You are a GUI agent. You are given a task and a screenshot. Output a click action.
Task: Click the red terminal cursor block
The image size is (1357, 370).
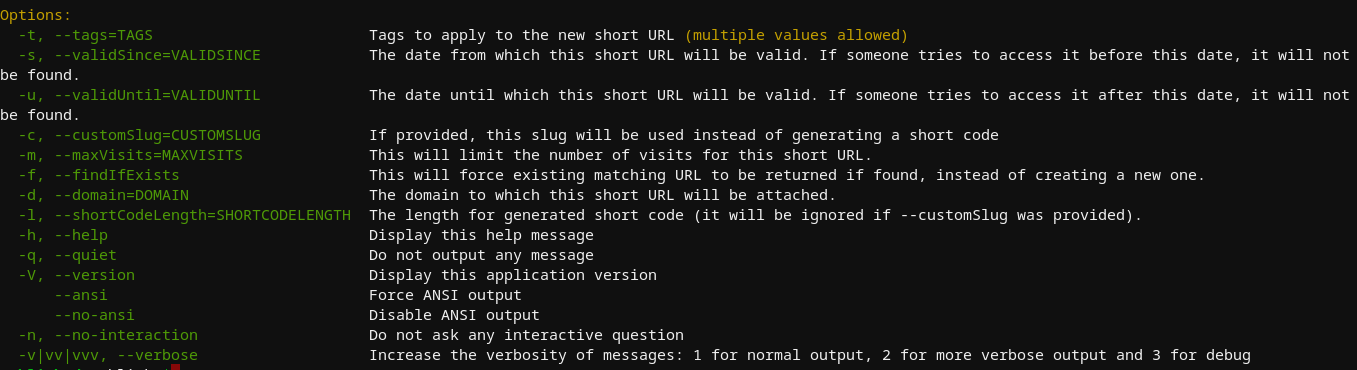pos(175,367)
